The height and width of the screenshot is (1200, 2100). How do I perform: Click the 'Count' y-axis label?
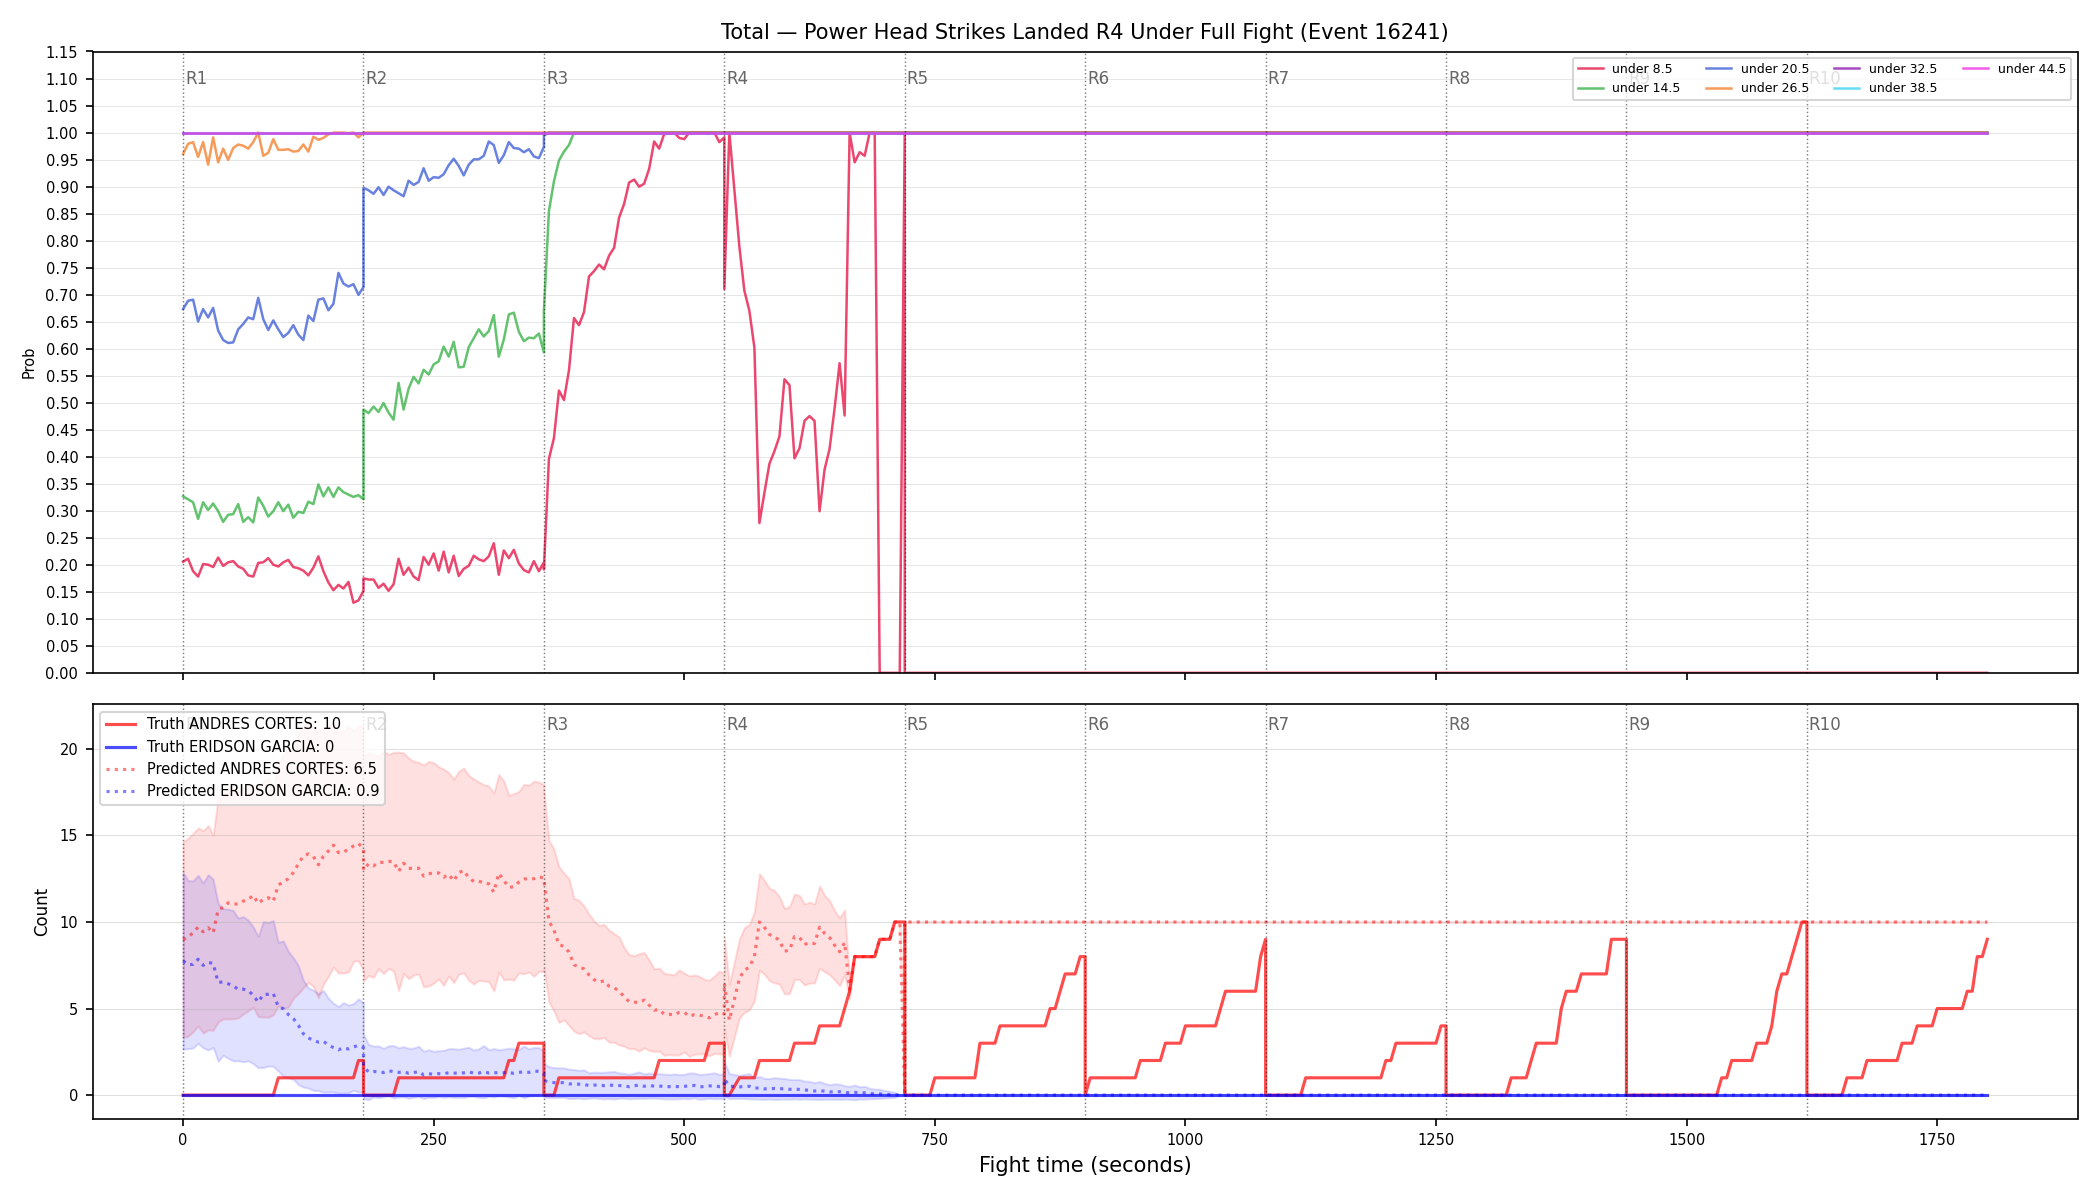pyautogui.click(x=41, y=912)
